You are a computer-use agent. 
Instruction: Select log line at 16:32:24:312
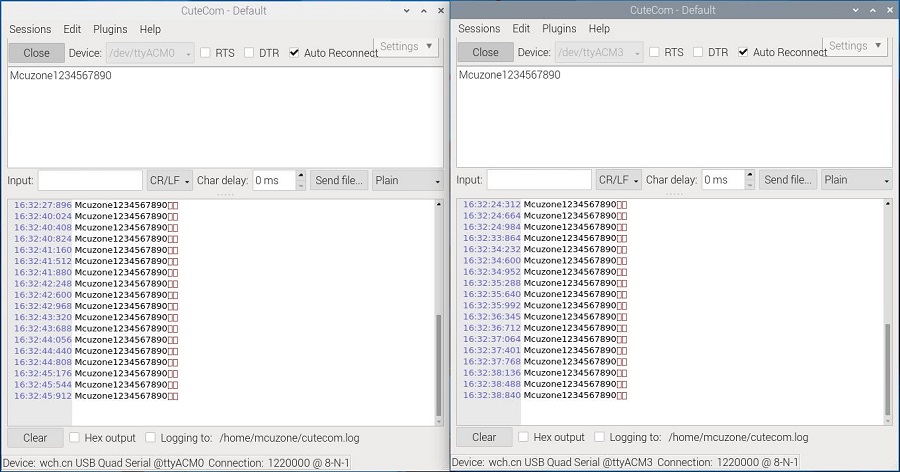[x=545, y=204]
